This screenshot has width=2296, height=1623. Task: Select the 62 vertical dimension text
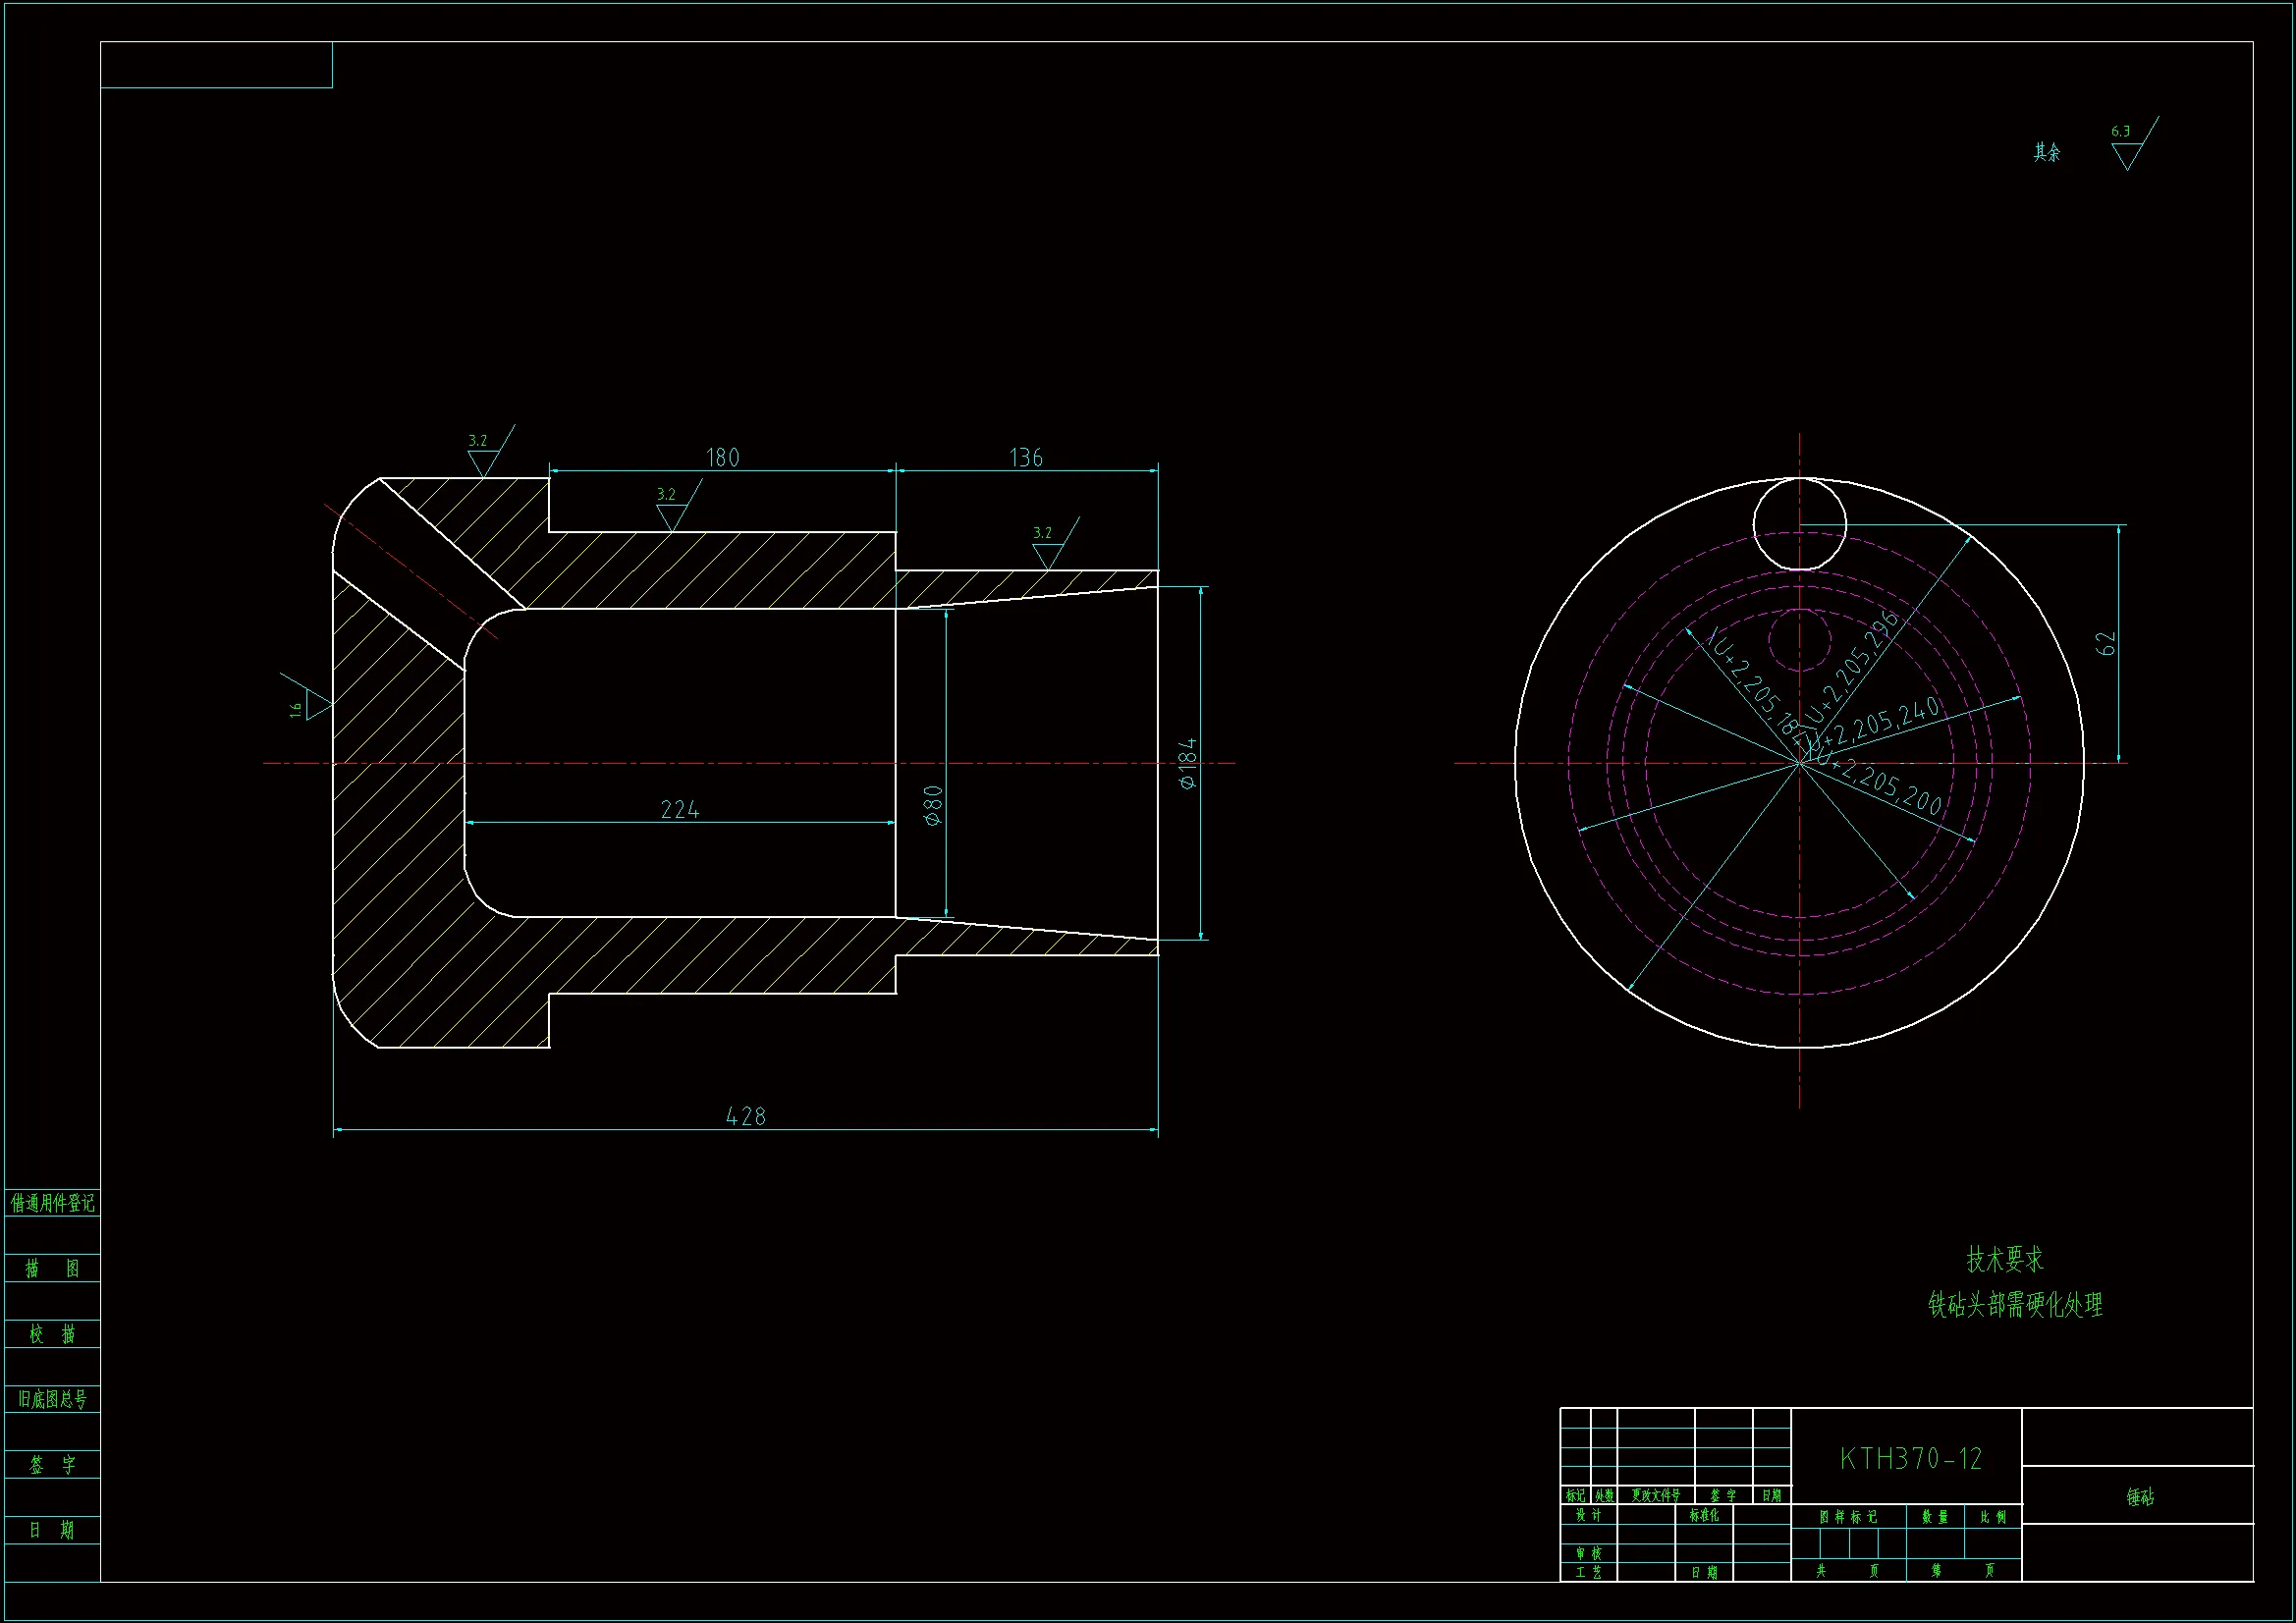pyautogui.click(x=2107, y=644)
